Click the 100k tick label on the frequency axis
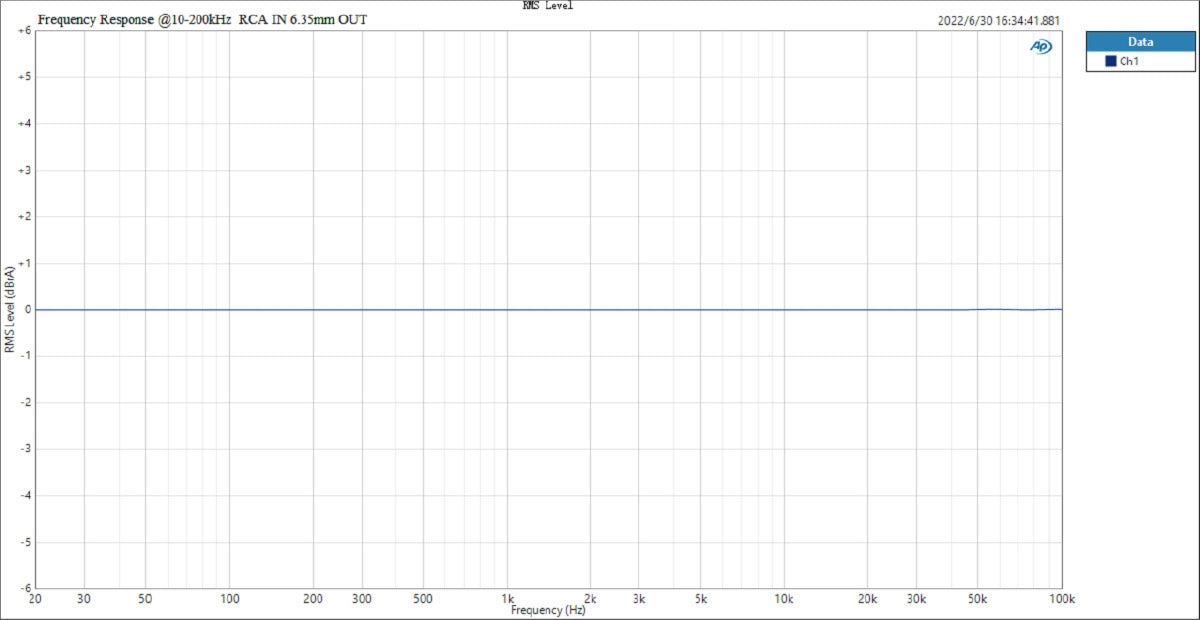 [1061, 599]
